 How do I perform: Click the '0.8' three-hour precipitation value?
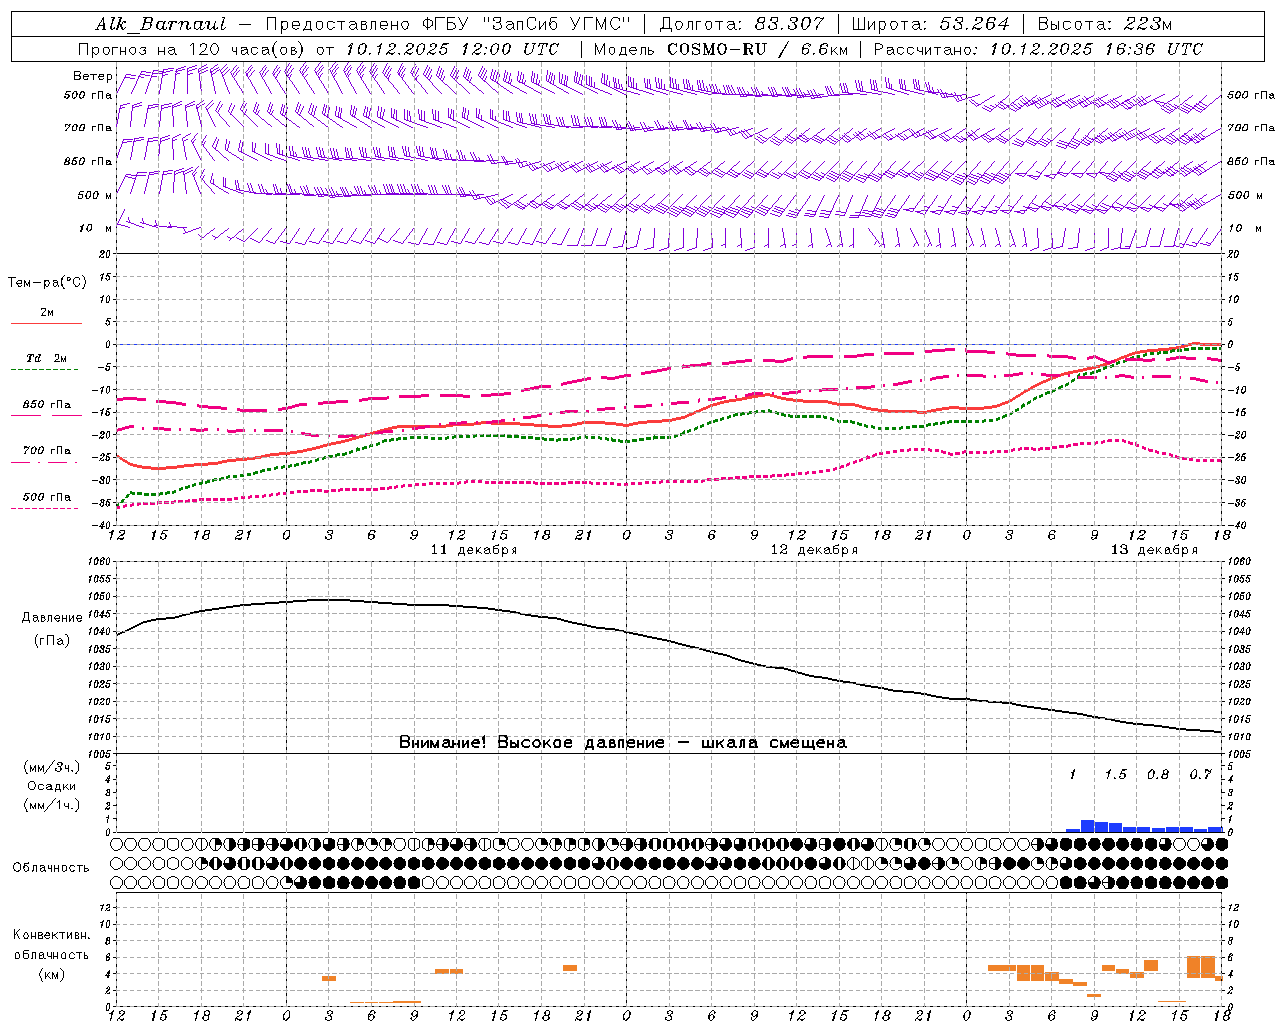coord(1158,775)
